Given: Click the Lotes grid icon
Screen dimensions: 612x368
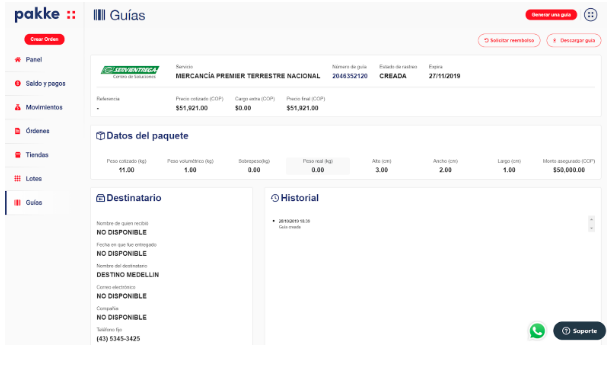Looking at the screenshot, I should (x=18, y=179).
